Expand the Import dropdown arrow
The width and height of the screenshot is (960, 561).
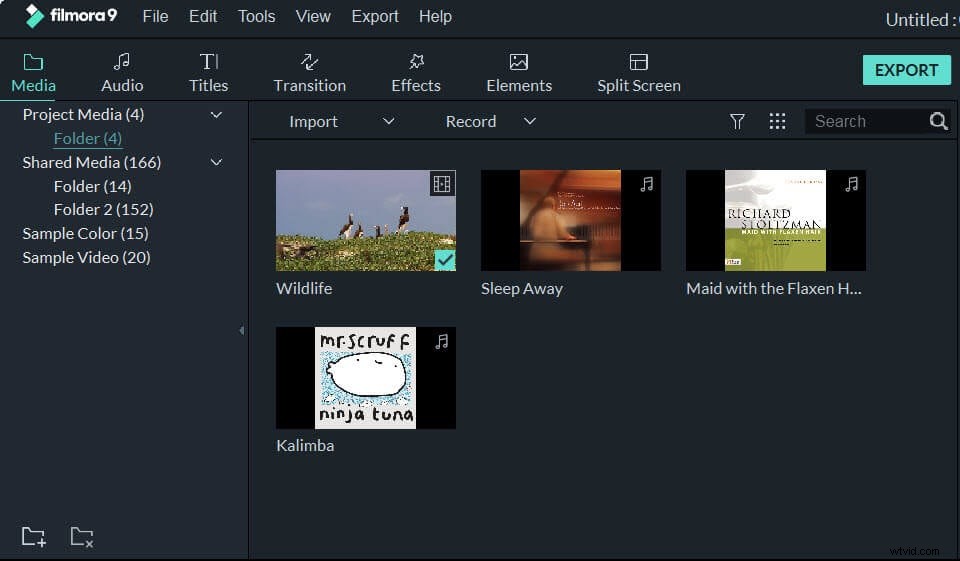(388, 121)
